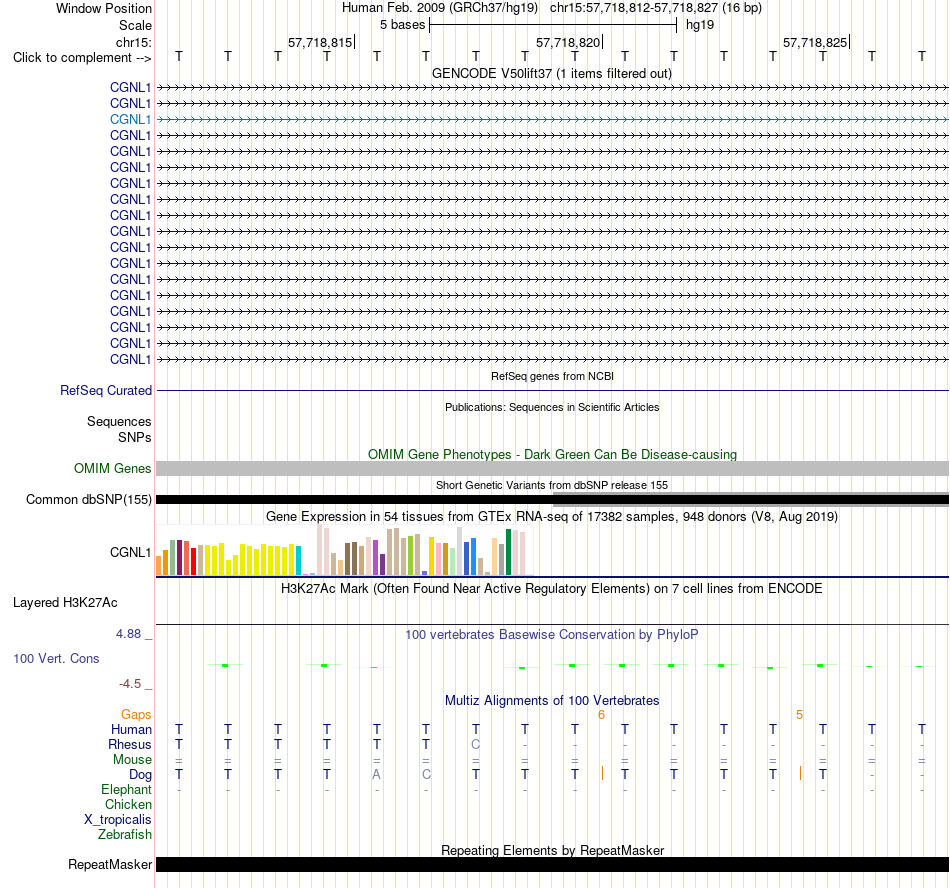Click the orange gap count 6

(602, 715)
